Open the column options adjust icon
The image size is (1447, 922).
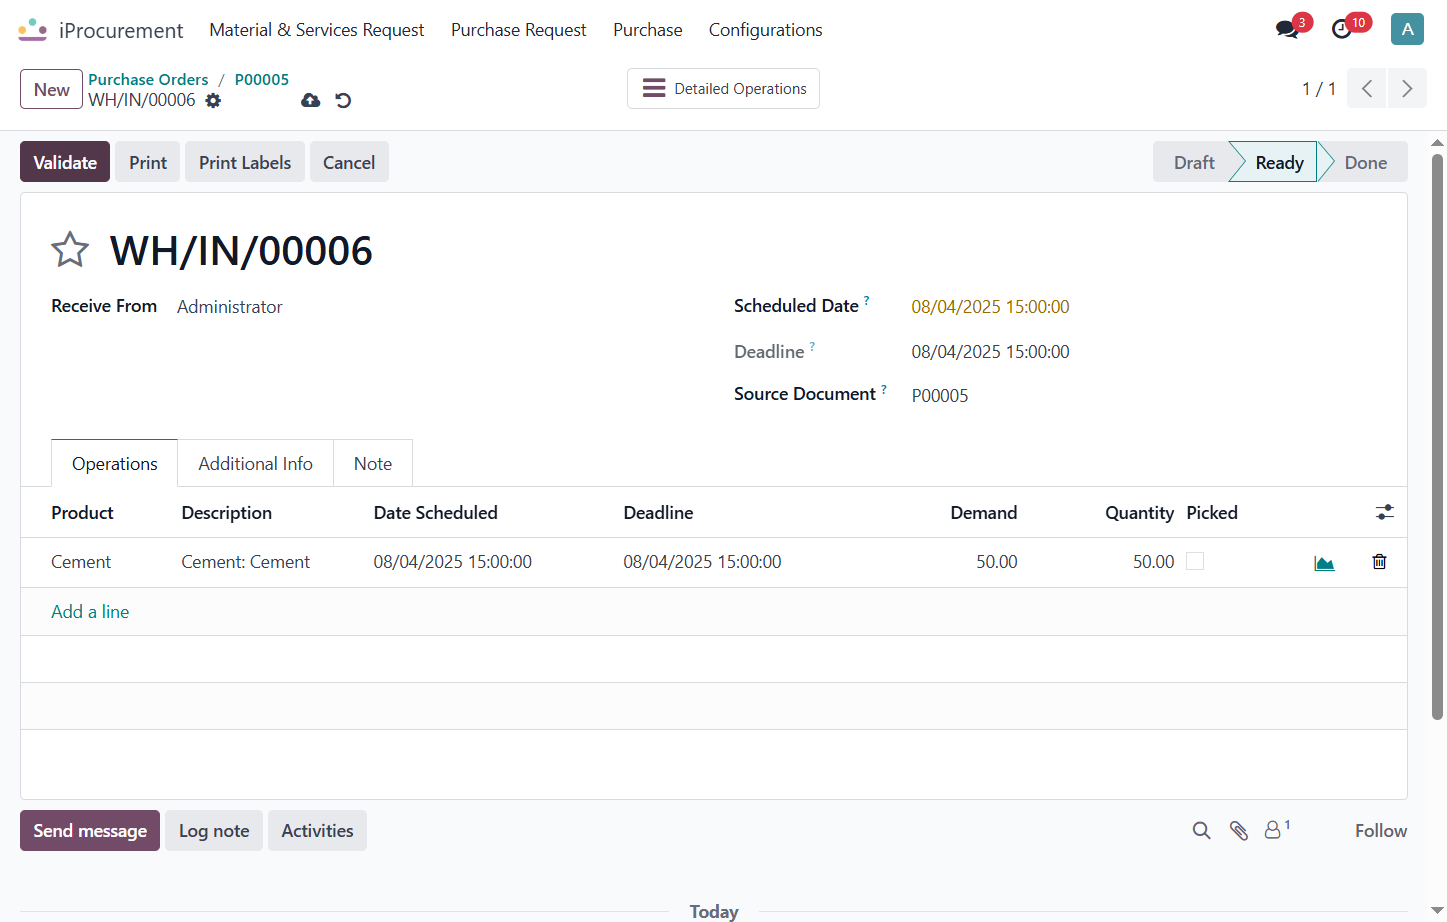click(x=1384, y=512)
